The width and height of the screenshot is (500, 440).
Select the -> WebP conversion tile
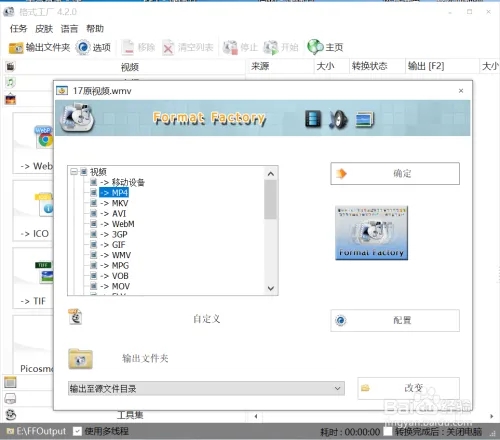coord(33,143)
